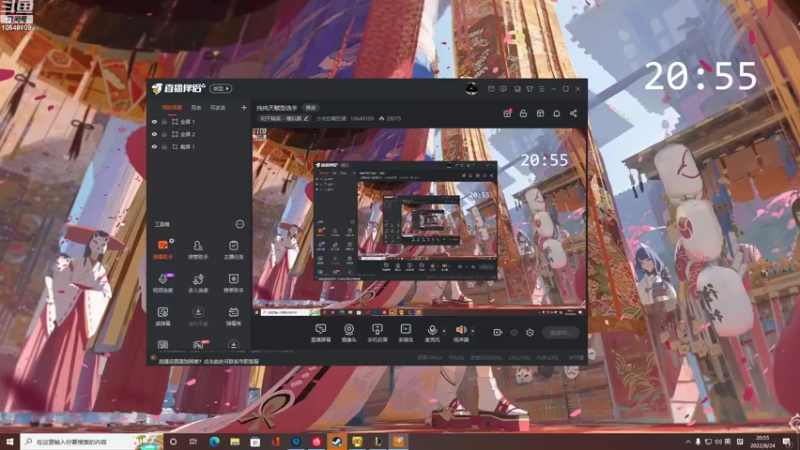Start 多人连麦 from the toolbox
Viewport: 800px width, 450px height.
point(198,283)
